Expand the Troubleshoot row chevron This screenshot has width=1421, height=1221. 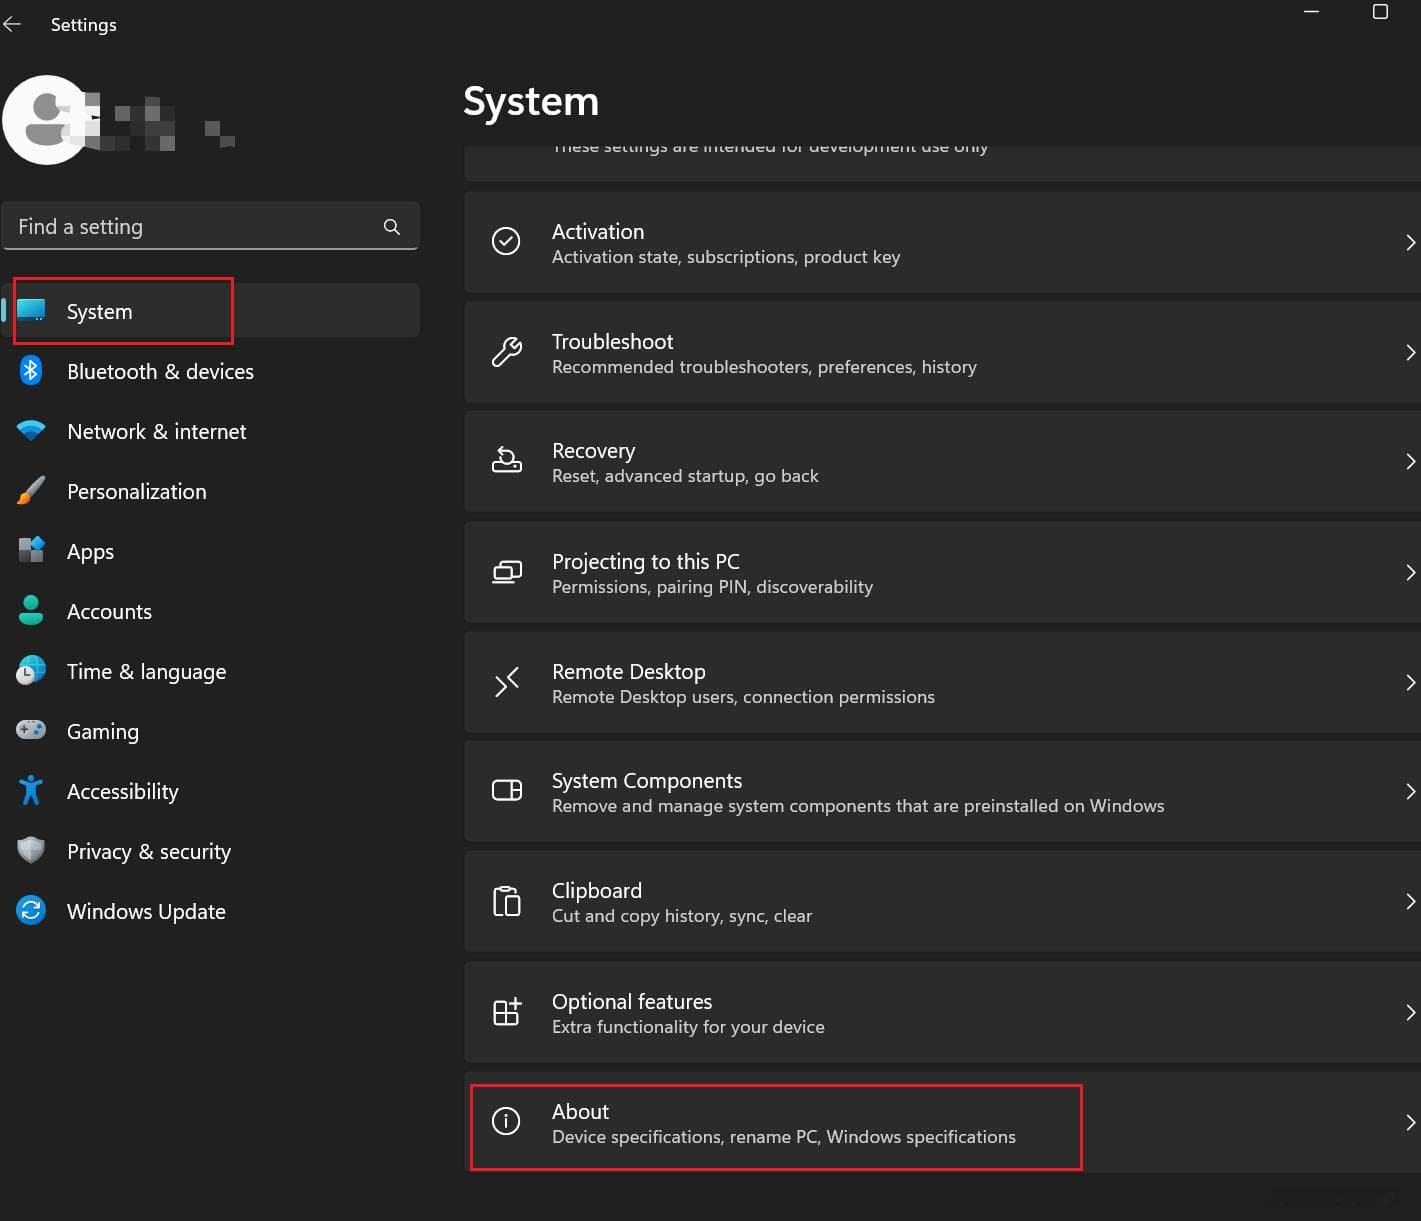coord(1410,352)
